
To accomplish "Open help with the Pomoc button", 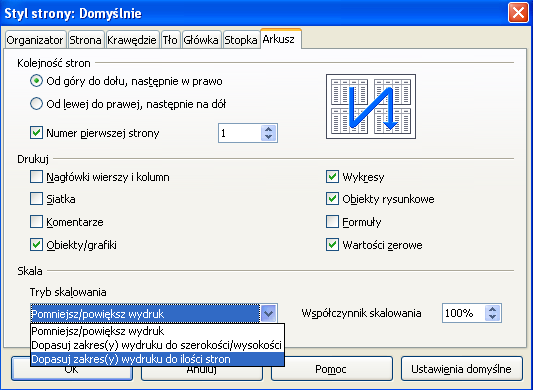I will pos(331,369).
